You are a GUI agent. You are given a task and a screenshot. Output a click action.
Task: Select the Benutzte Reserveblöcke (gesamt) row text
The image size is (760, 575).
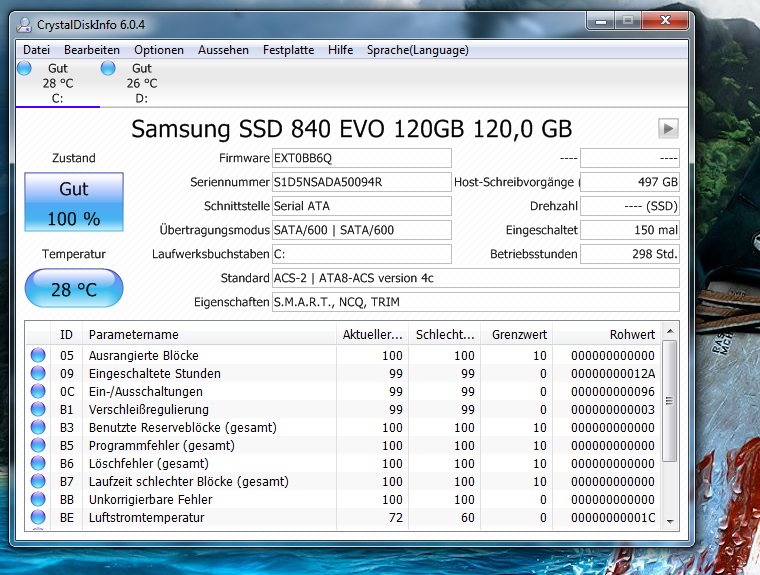pos(183,427)
